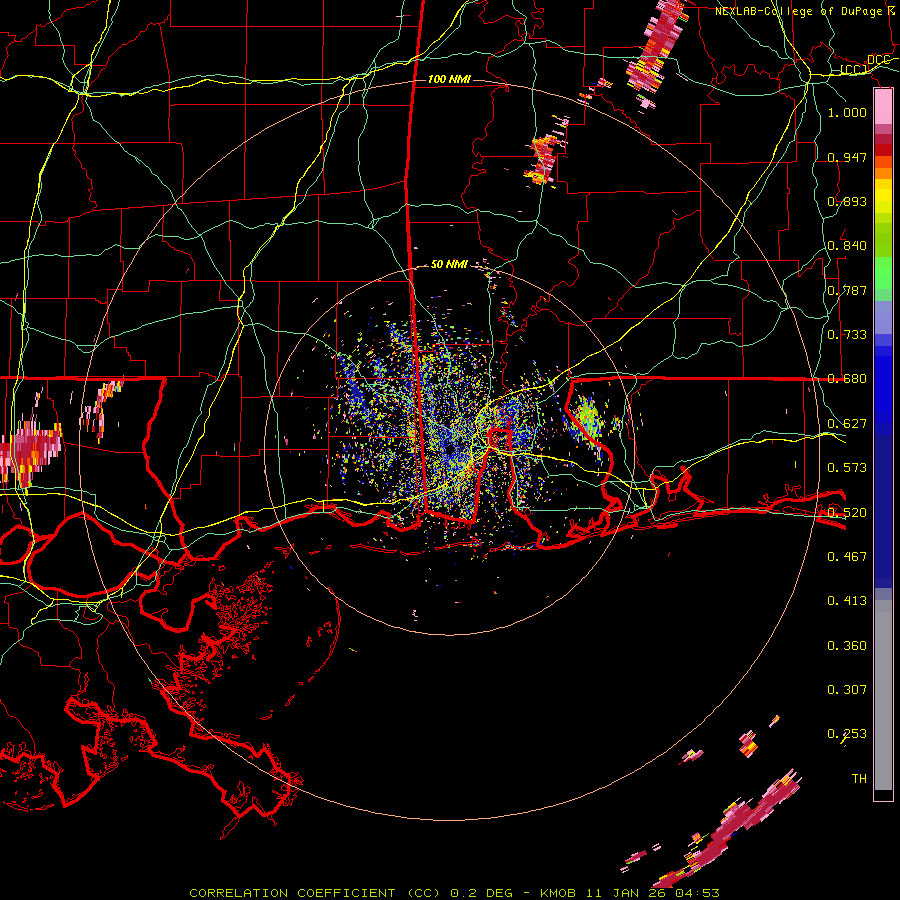
Task: Click the 100 NMI range ring label
Action: (449, 79)
